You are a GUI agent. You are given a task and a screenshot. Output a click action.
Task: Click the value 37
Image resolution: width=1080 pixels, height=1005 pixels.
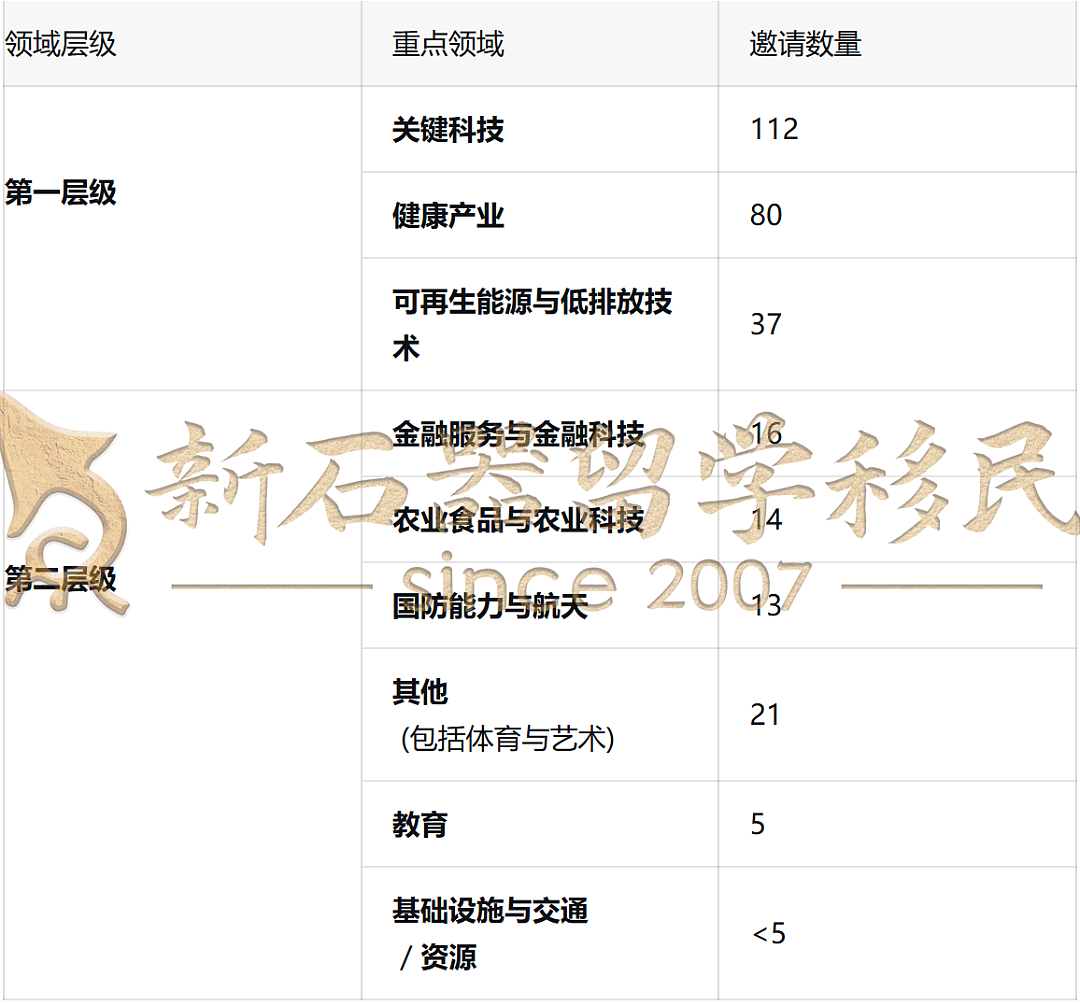(766, 324)
